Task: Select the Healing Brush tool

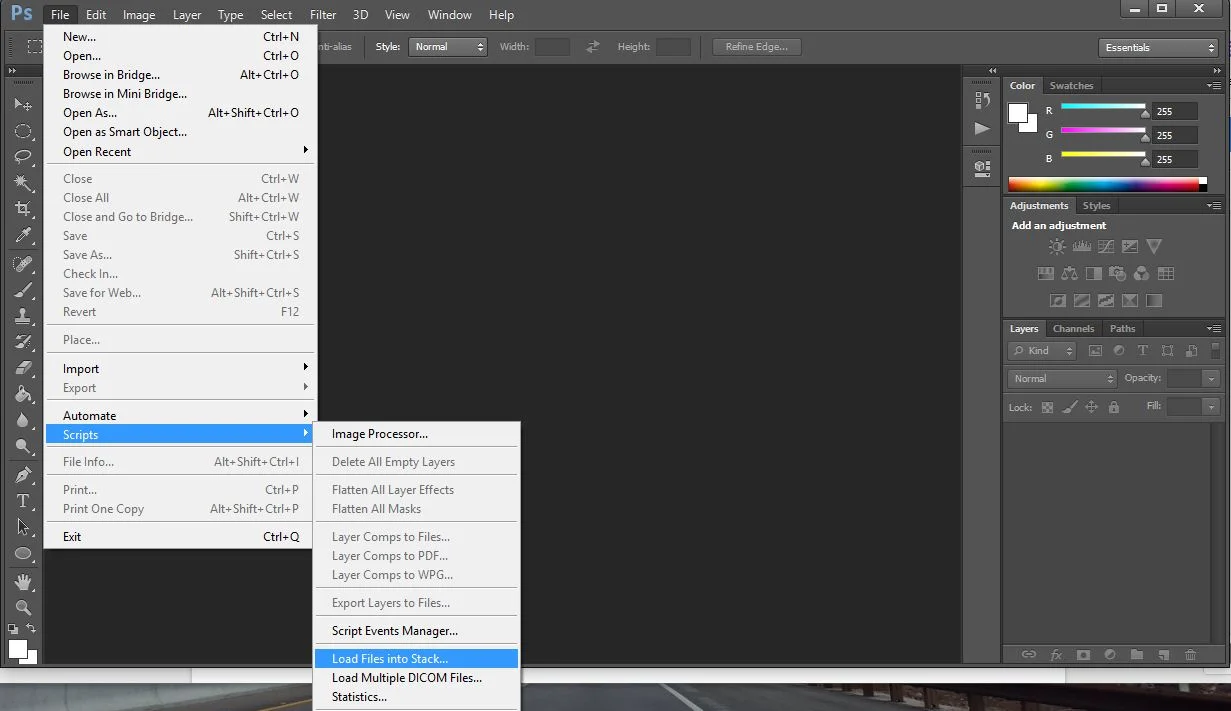Action: [23, 264]
